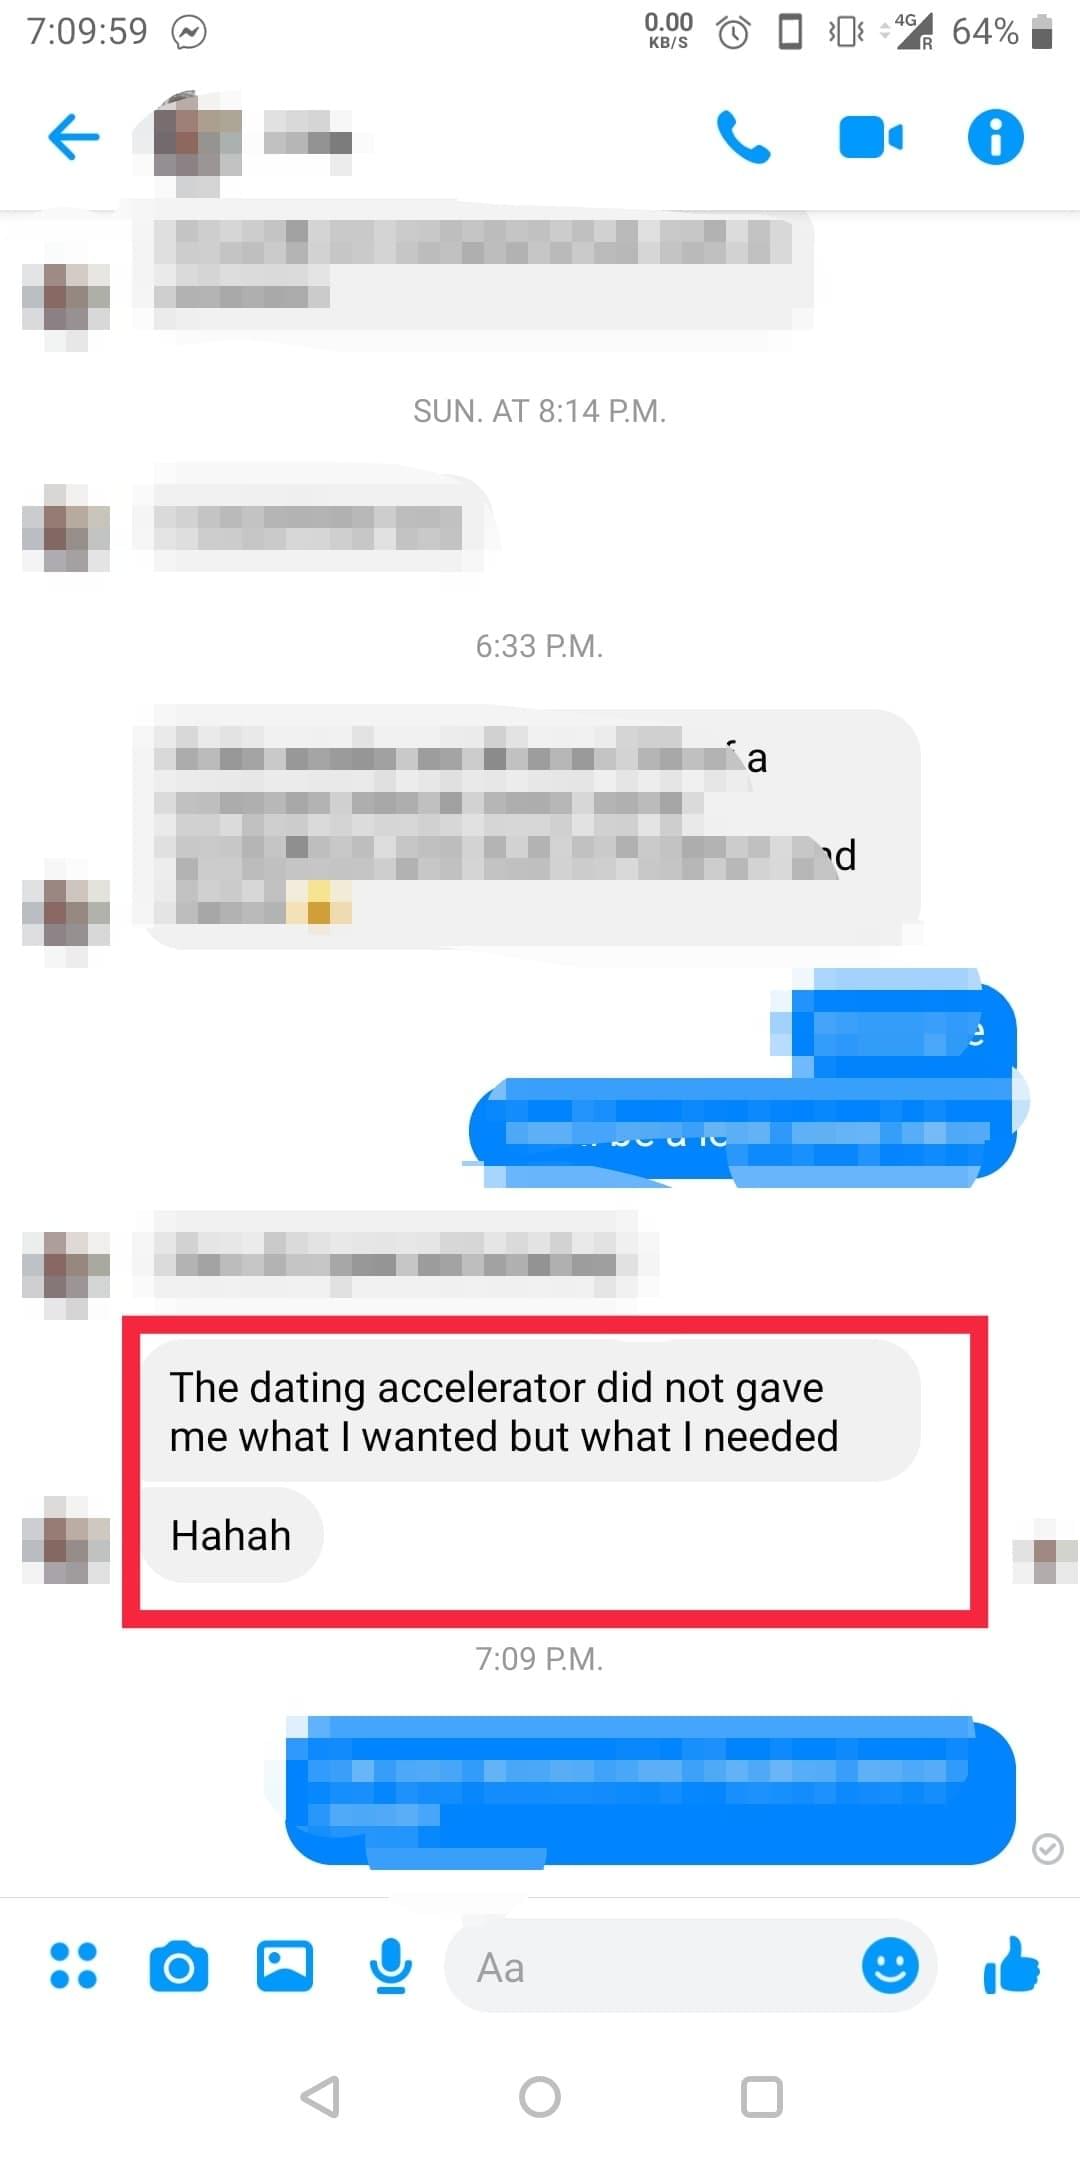
Task: Open conversation info with the info icon
Action: click(x=995, y=136)
